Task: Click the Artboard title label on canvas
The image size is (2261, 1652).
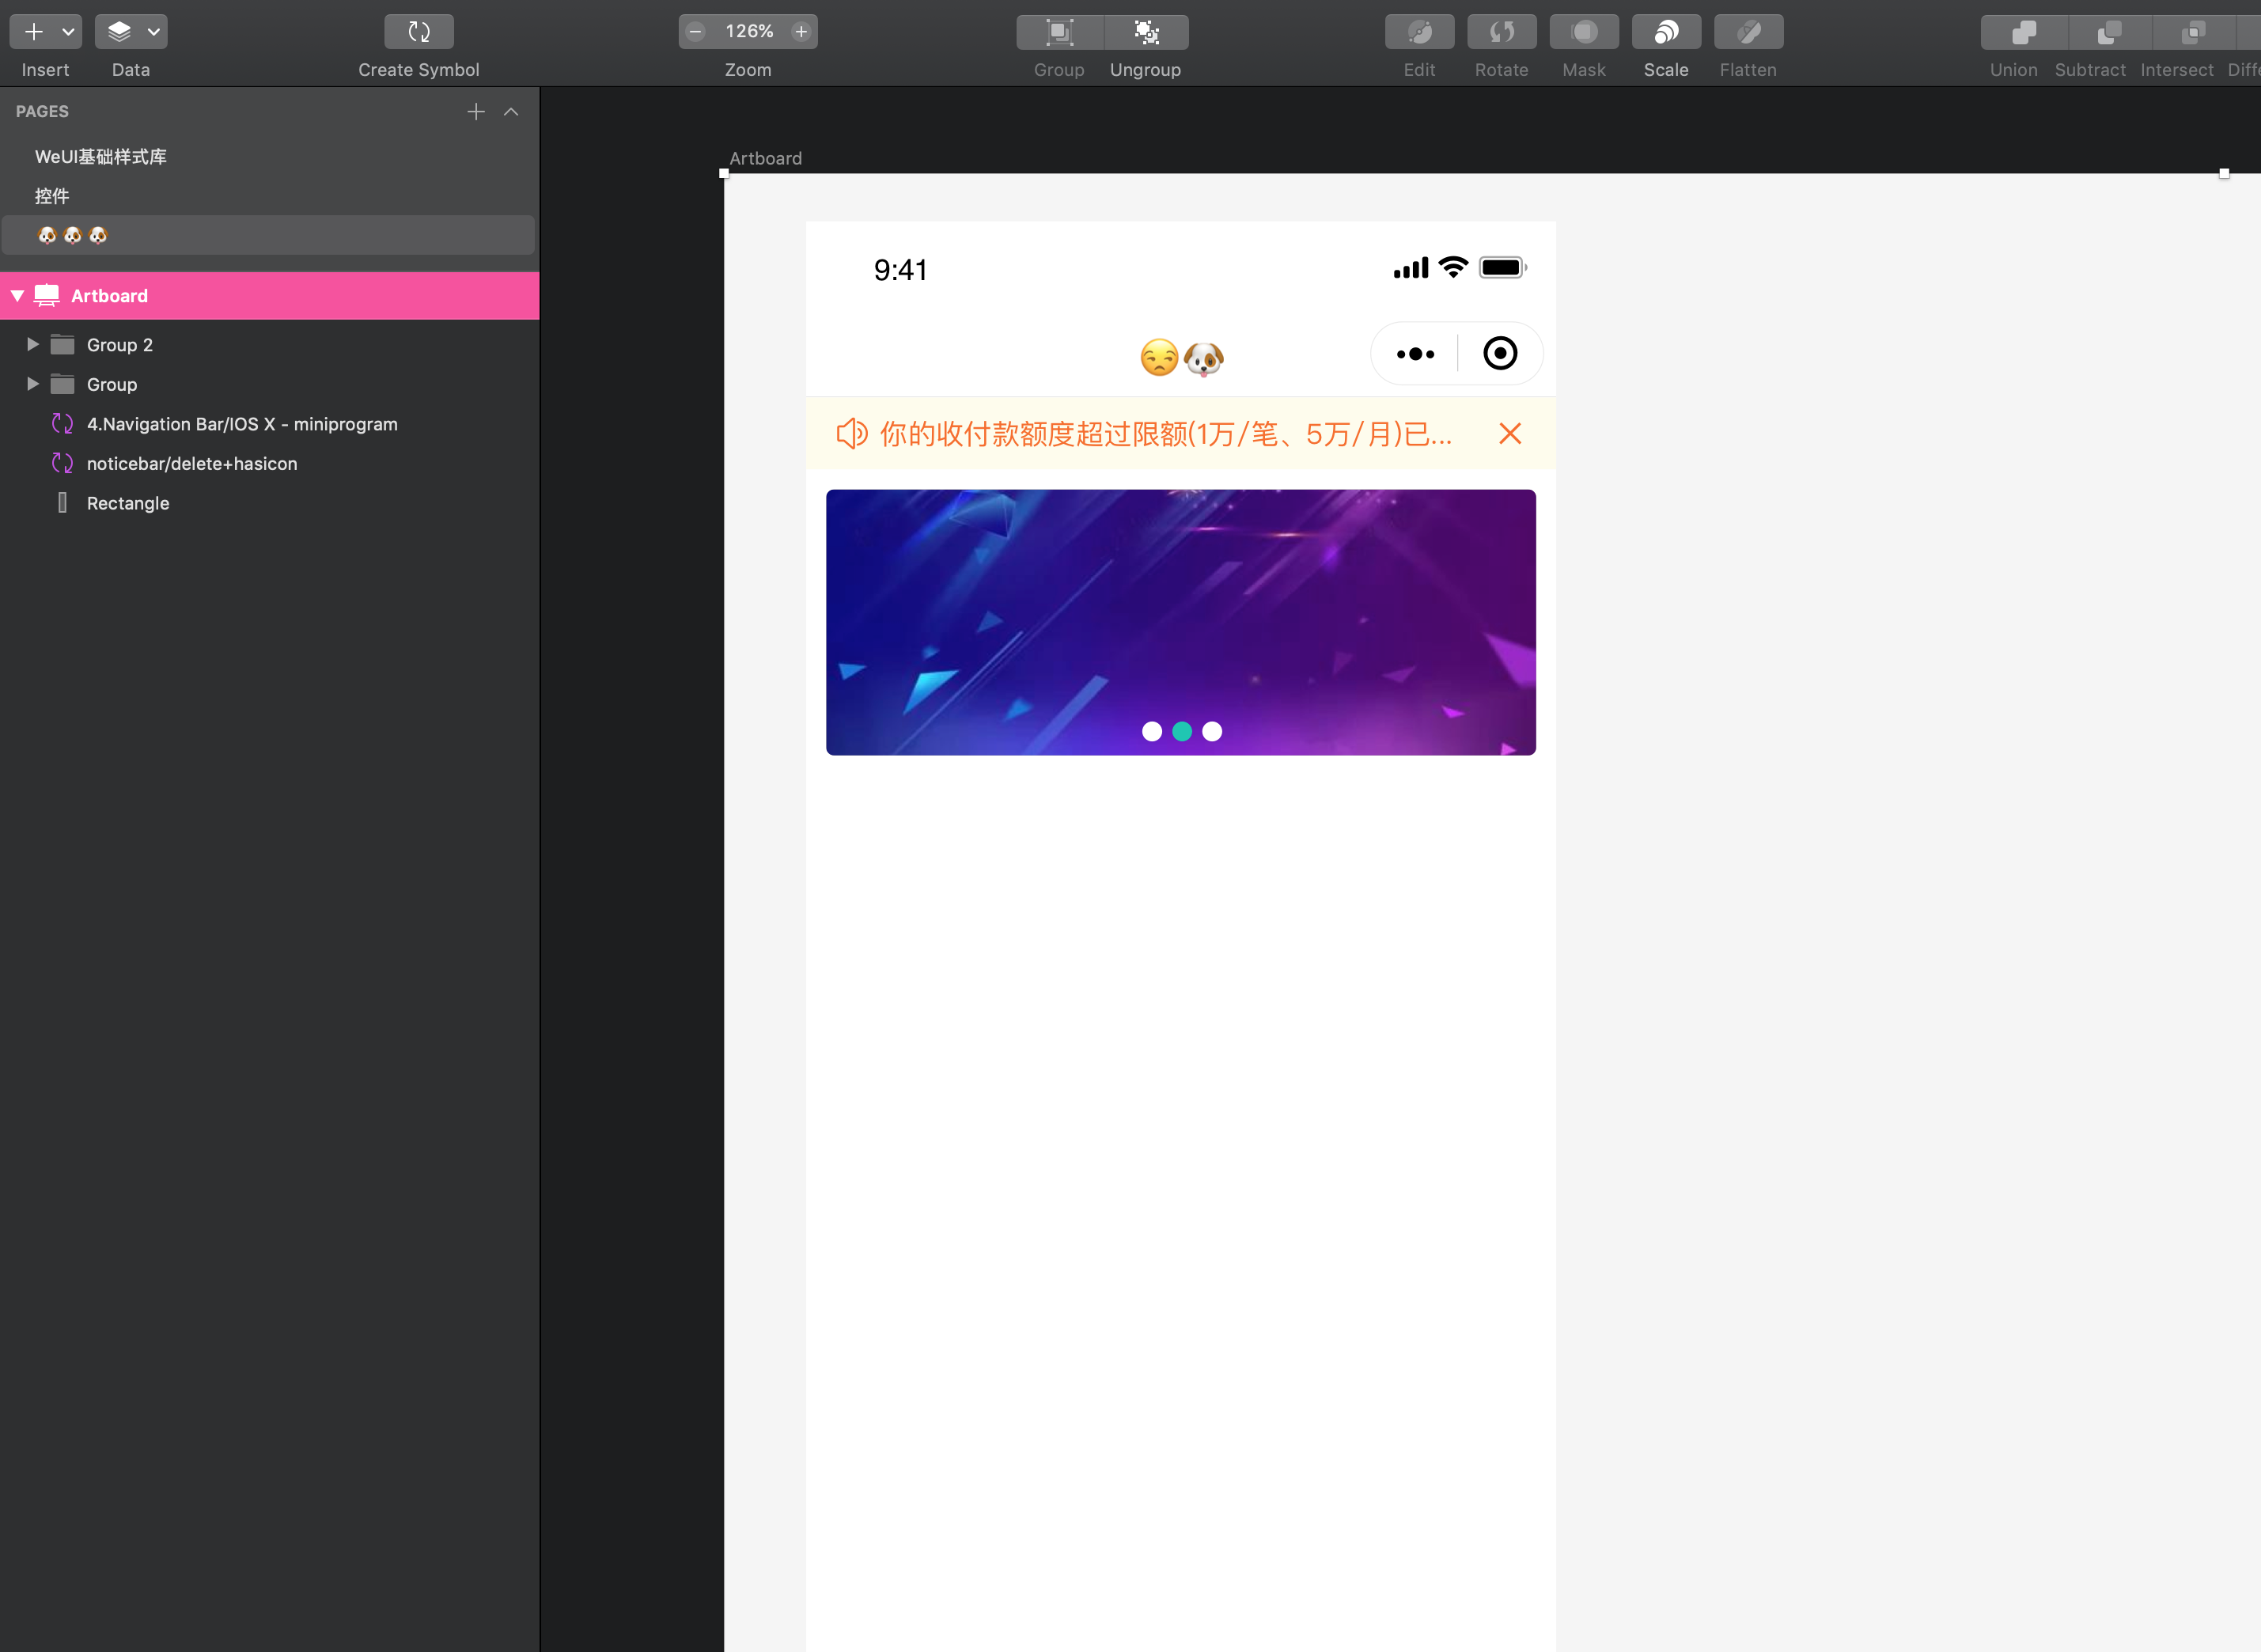Action: point(765,158)
